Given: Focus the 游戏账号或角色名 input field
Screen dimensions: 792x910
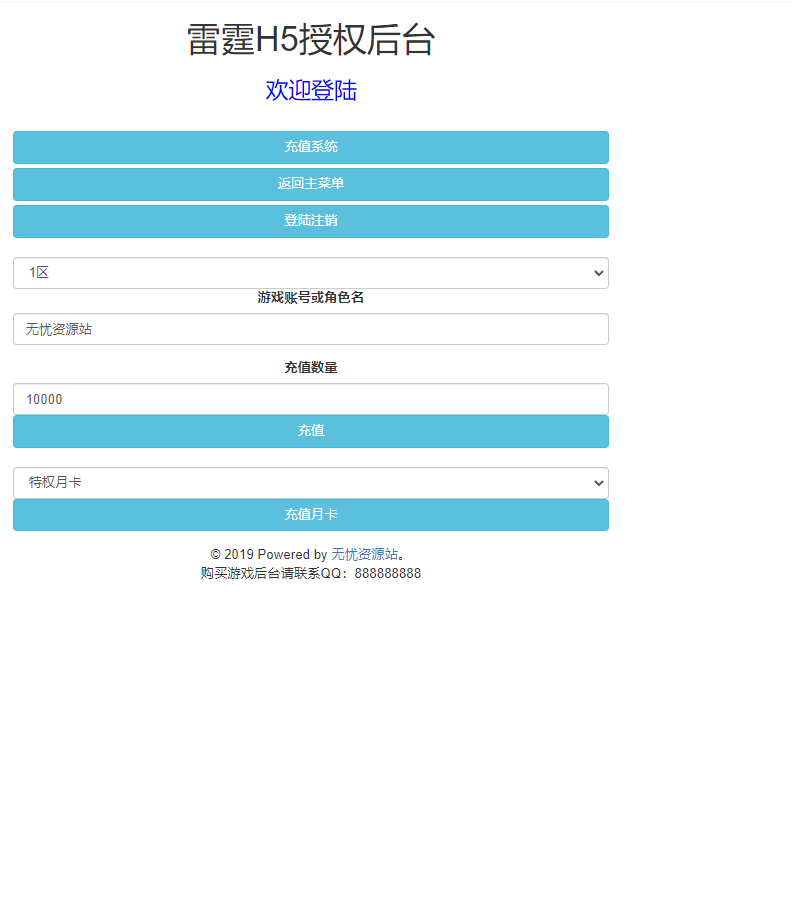Looking at the screenshot, I should click(x=311, y=329).
